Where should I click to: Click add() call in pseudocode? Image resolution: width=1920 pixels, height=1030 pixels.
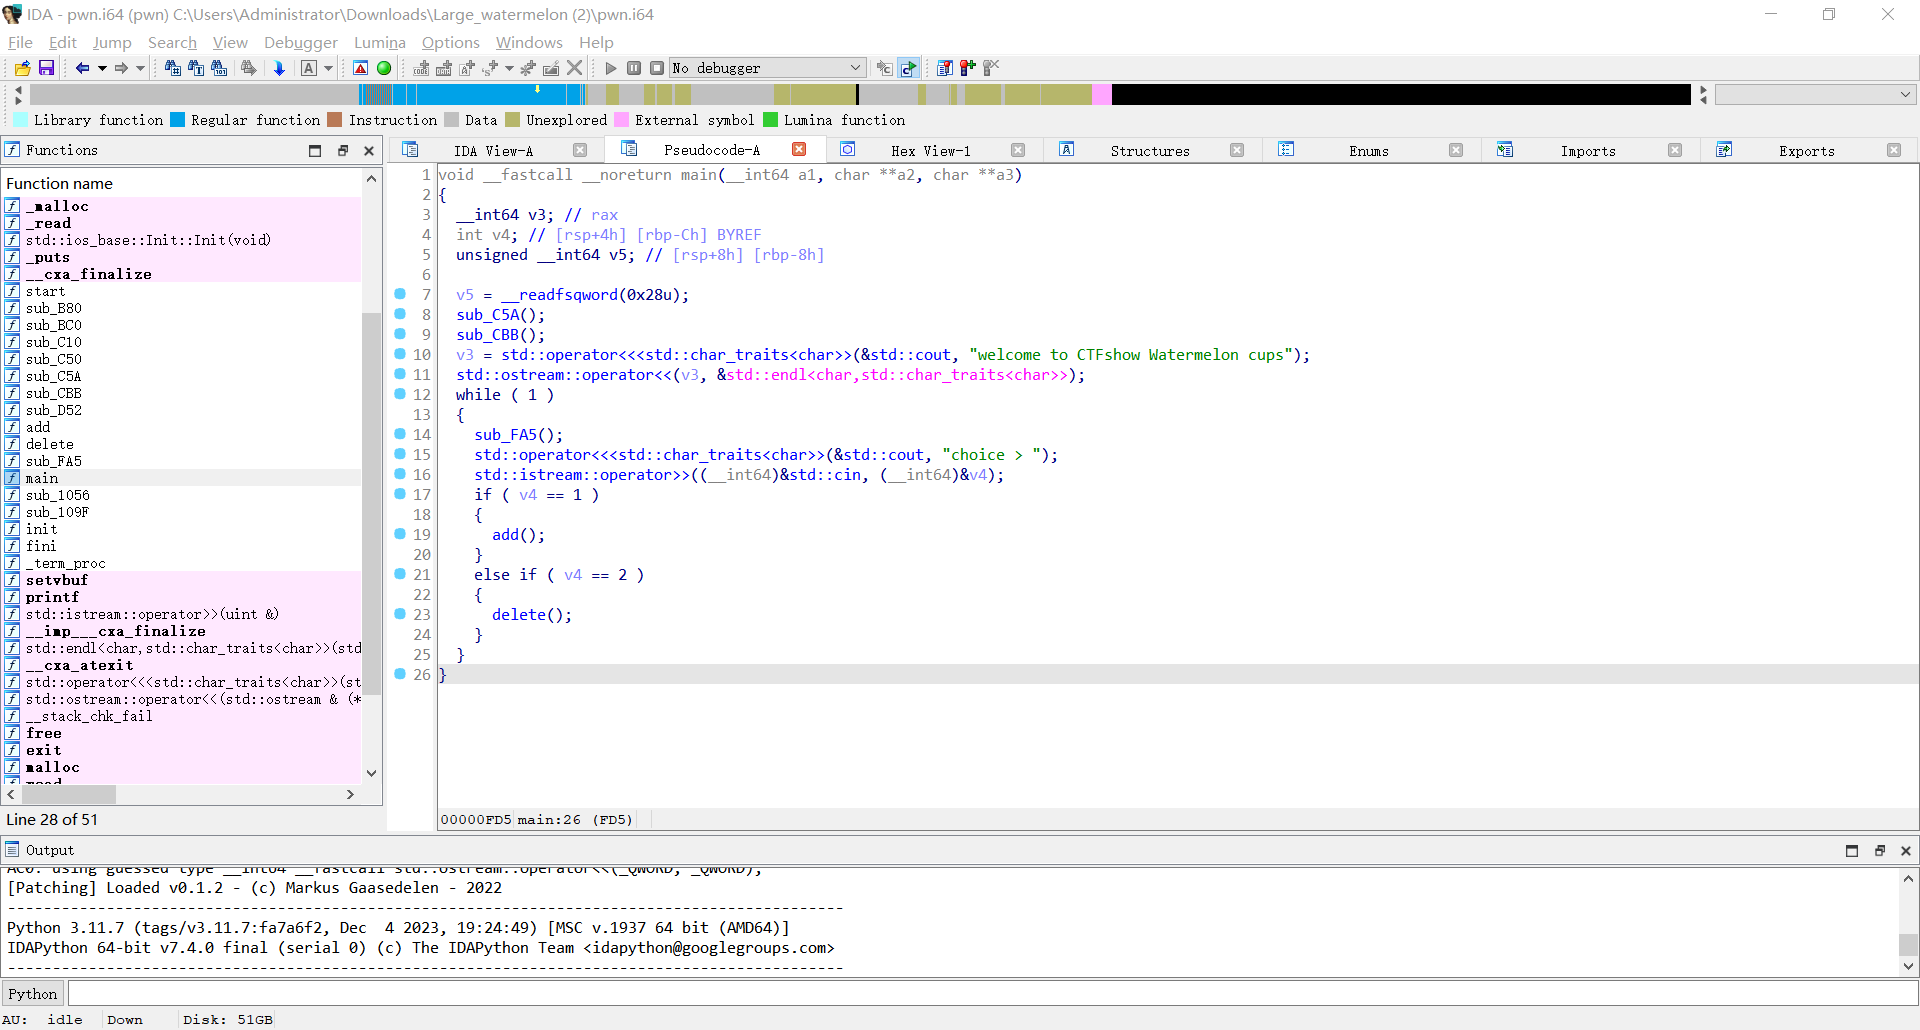518,535
